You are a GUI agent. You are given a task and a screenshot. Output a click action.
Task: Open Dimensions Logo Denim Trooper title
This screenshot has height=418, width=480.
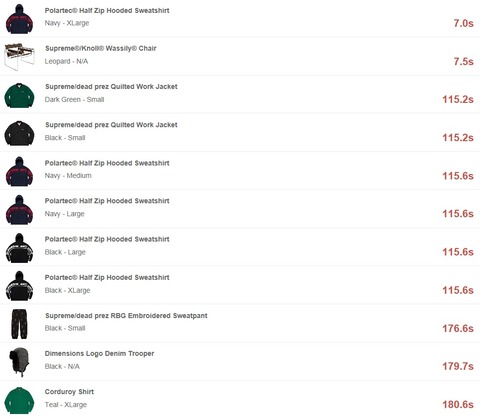click(99, 353)
